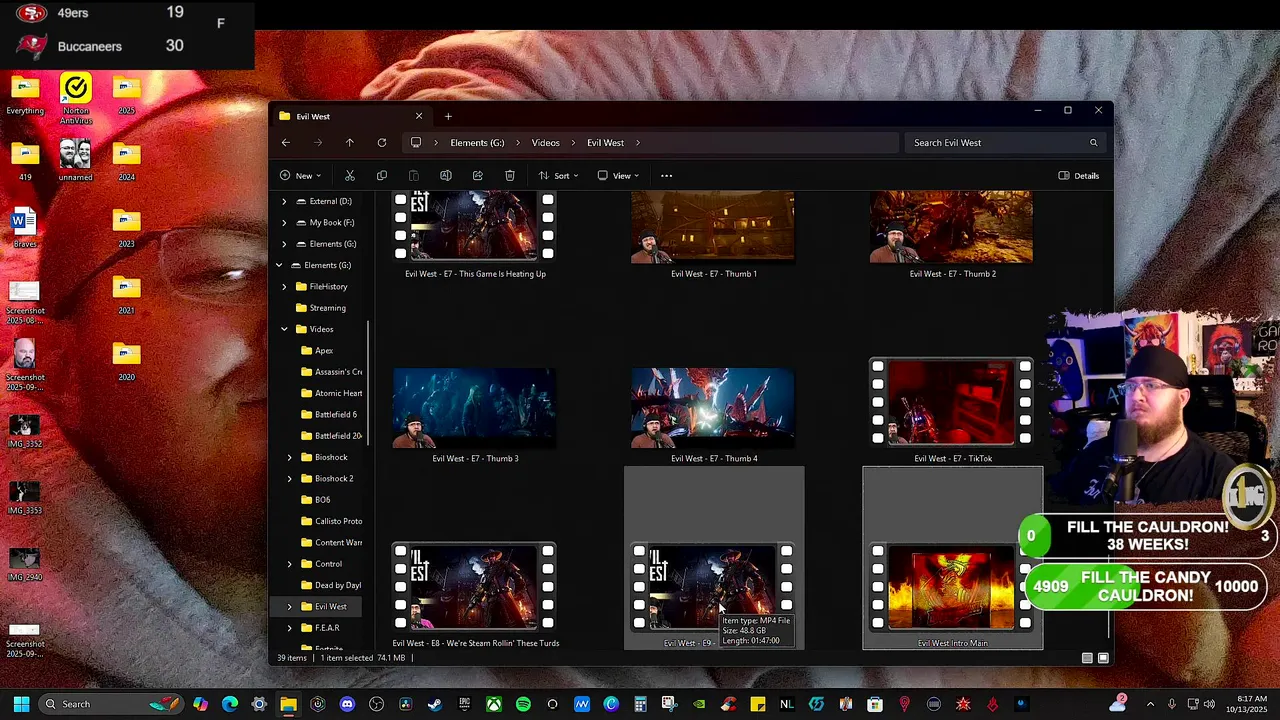Click the Share icon in Explorer toolbar
This screenshot has width=1280, height=720.
(478, 176)
